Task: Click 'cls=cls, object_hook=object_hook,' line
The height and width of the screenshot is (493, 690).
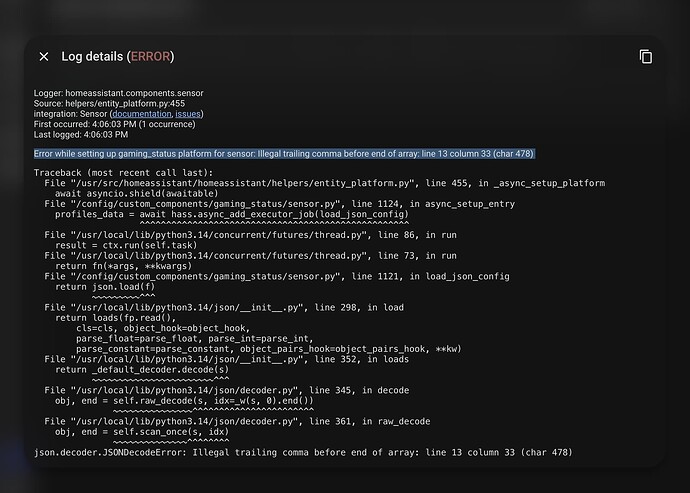Action: 163,328
